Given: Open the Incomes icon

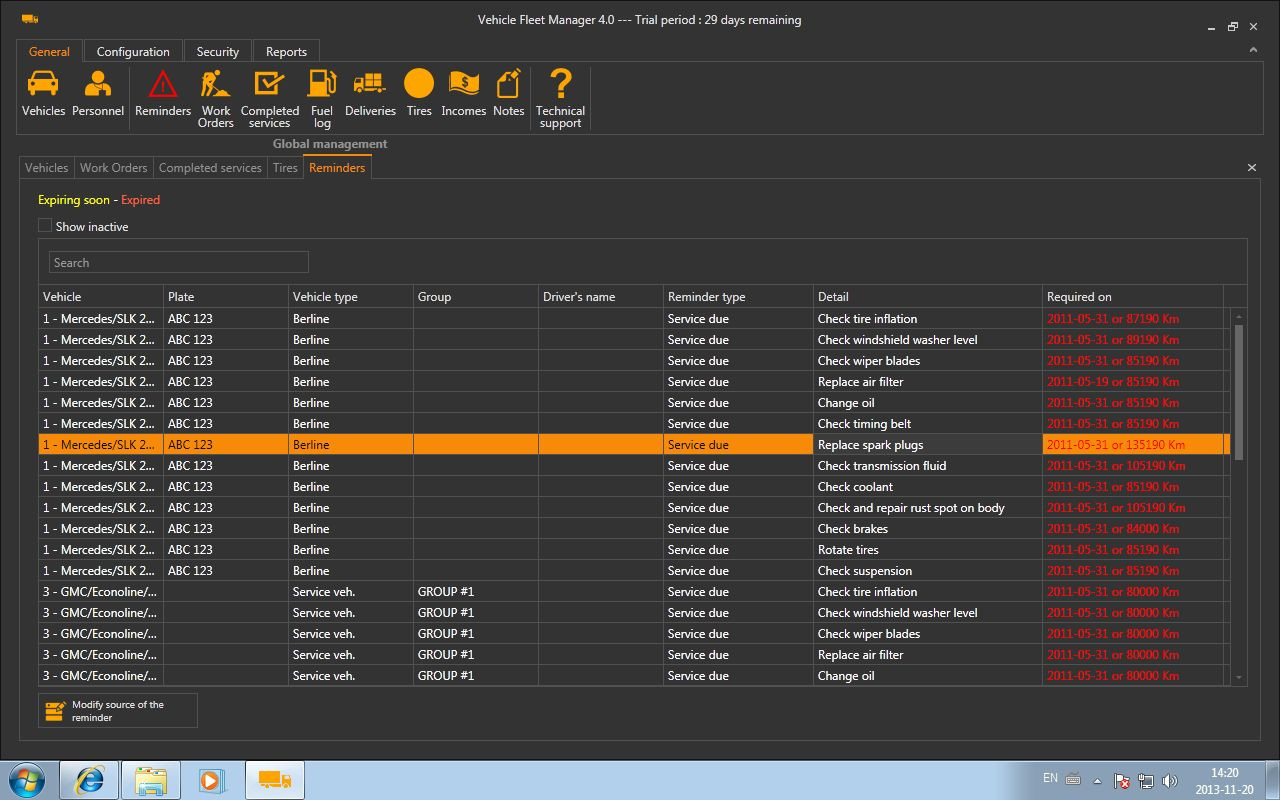Looking at the screenshot, I should coord(464,94).
